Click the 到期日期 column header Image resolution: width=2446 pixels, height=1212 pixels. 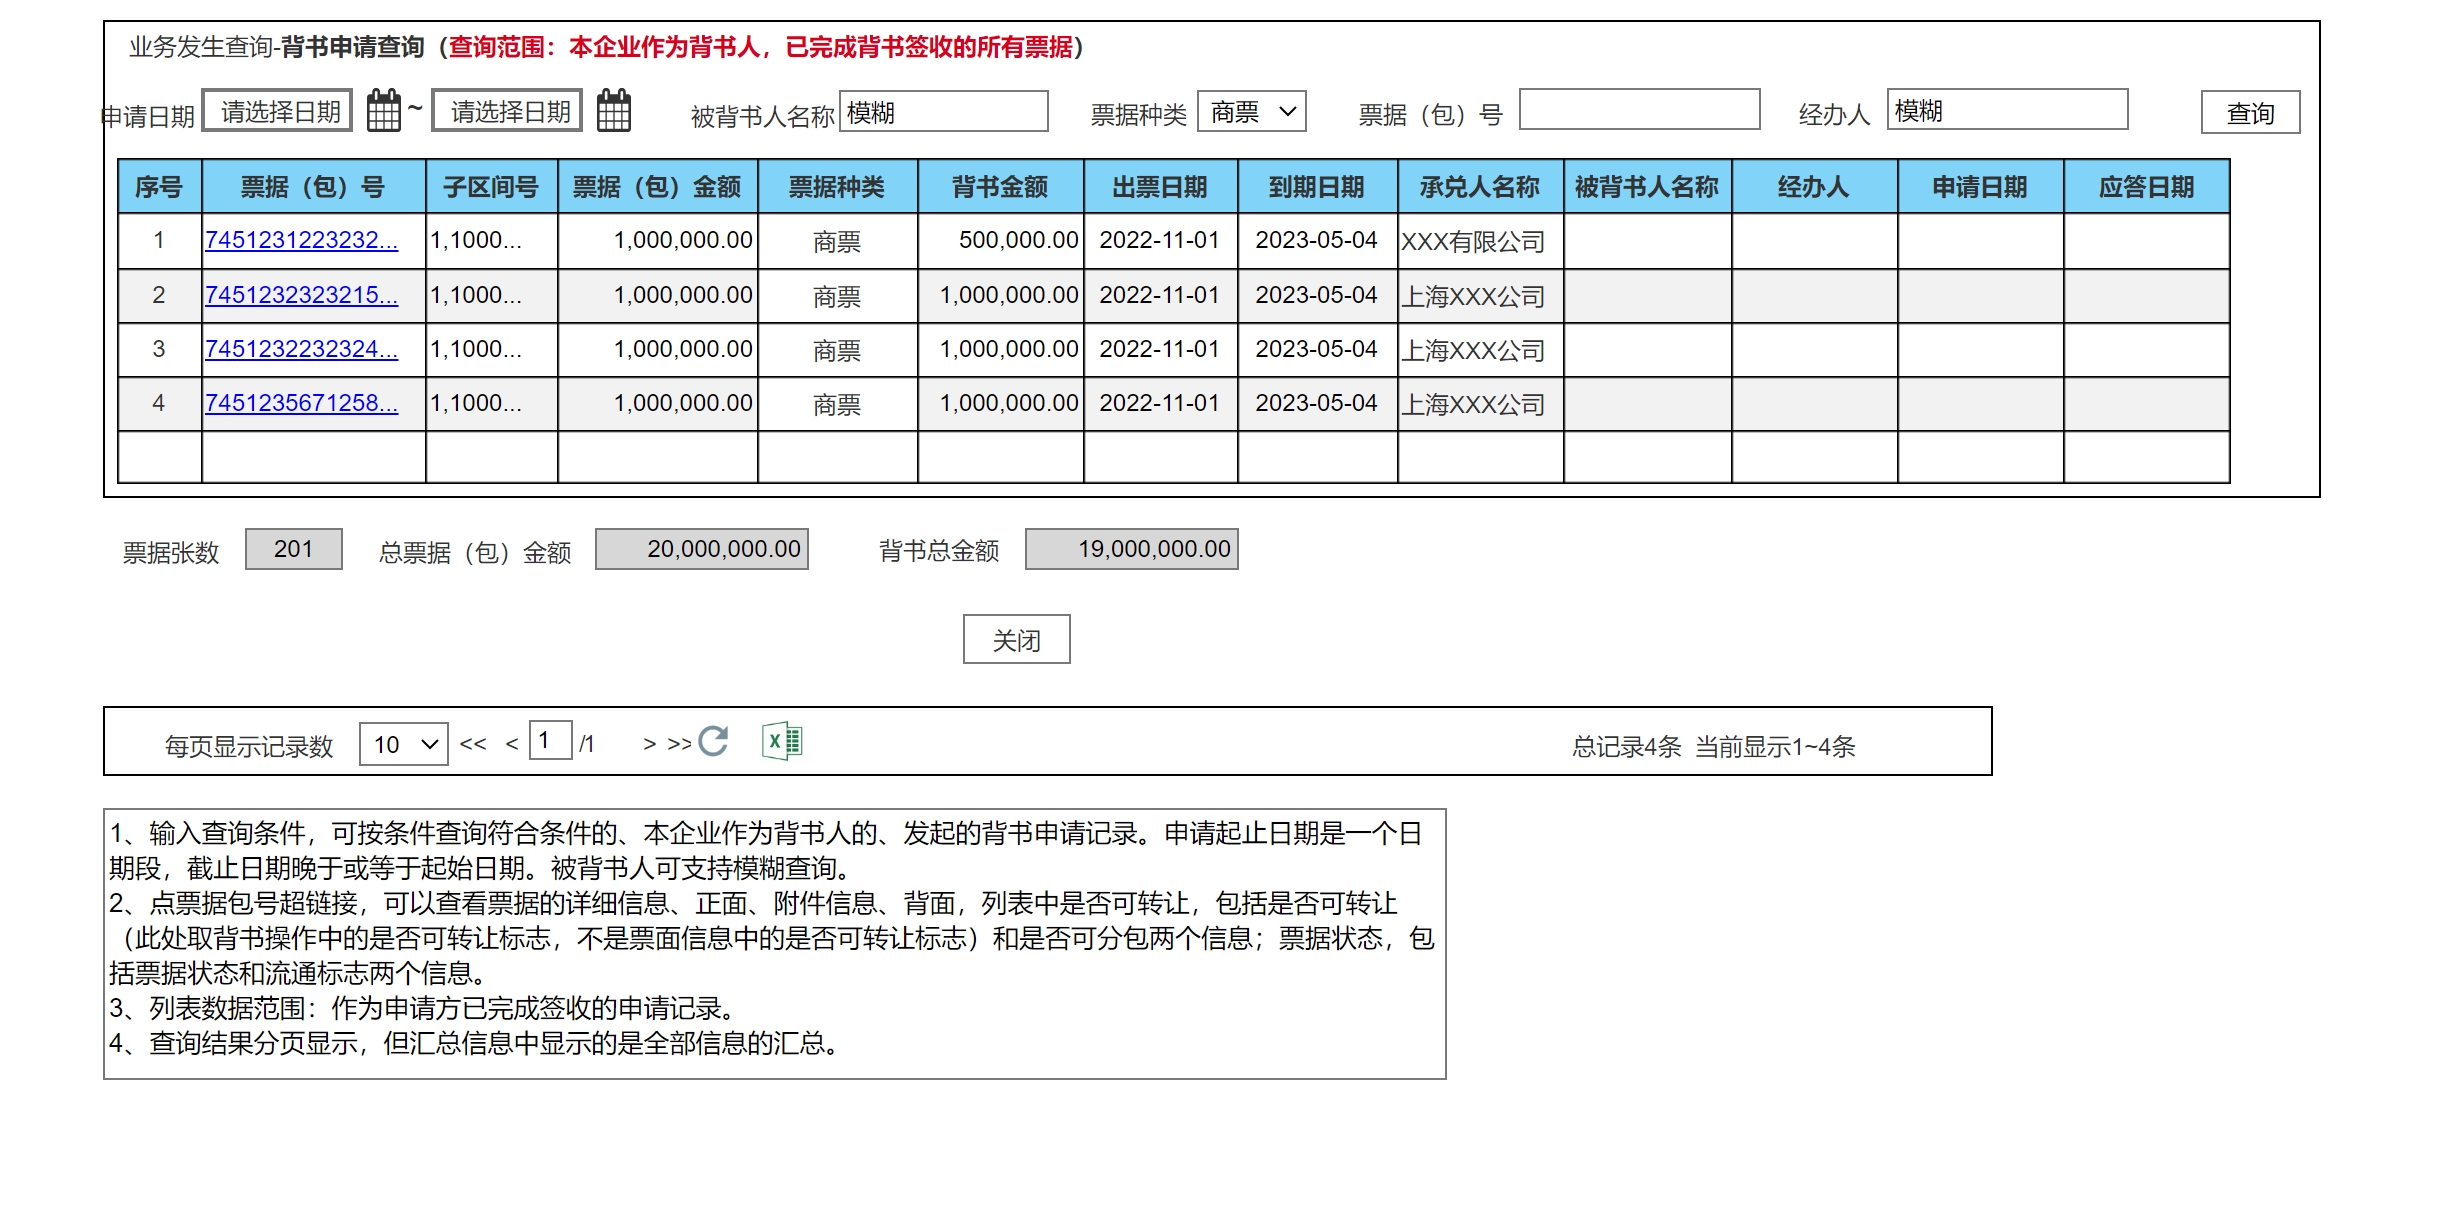point(1318,186)
